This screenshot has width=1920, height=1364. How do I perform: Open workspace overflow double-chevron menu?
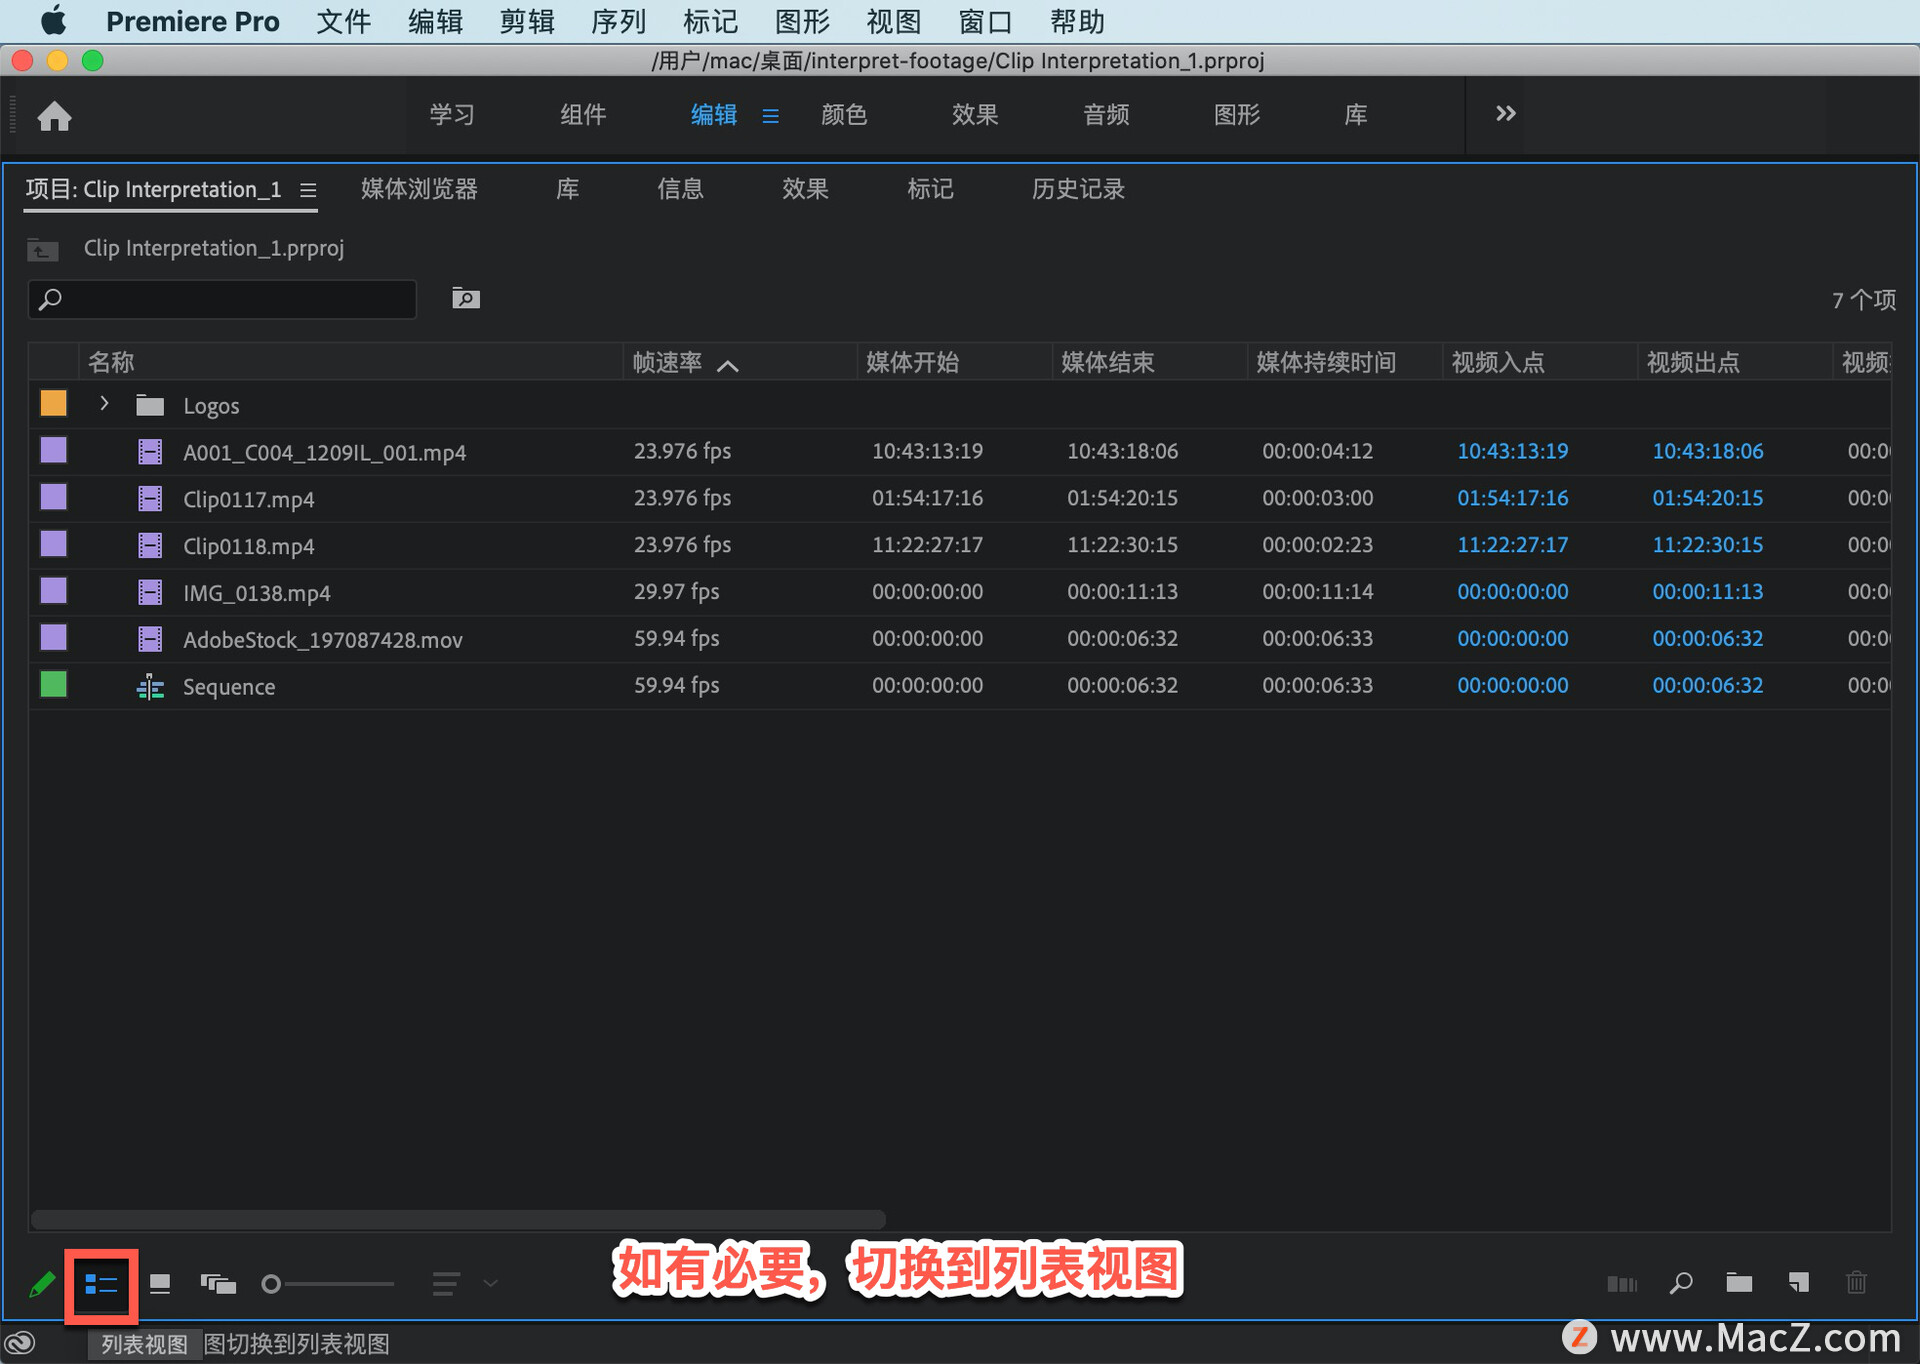pos(1505,114)
